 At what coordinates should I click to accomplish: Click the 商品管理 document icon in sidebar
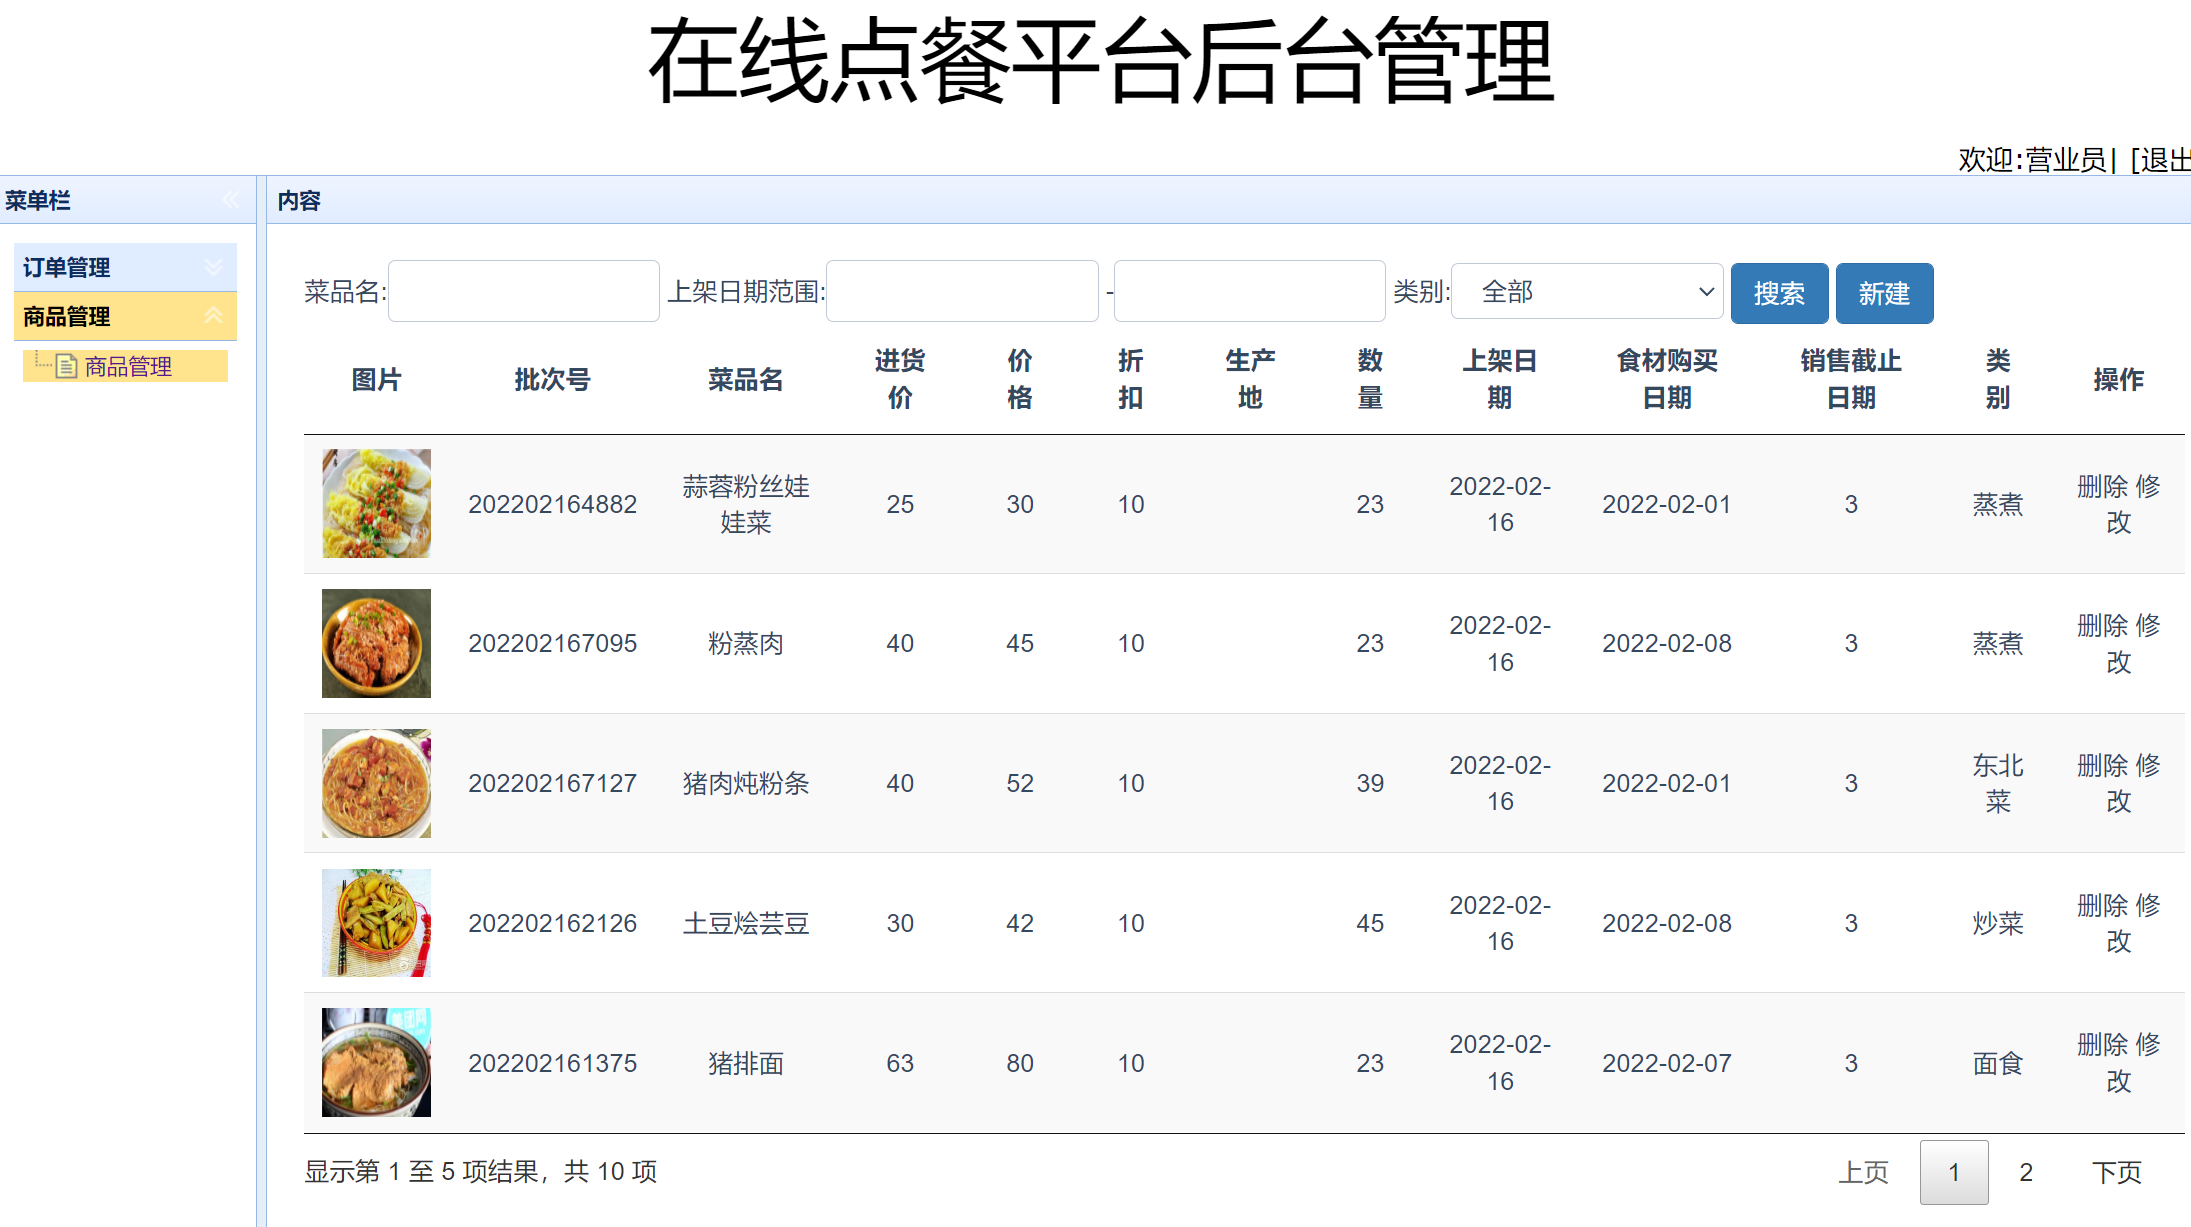coord(64,365)
